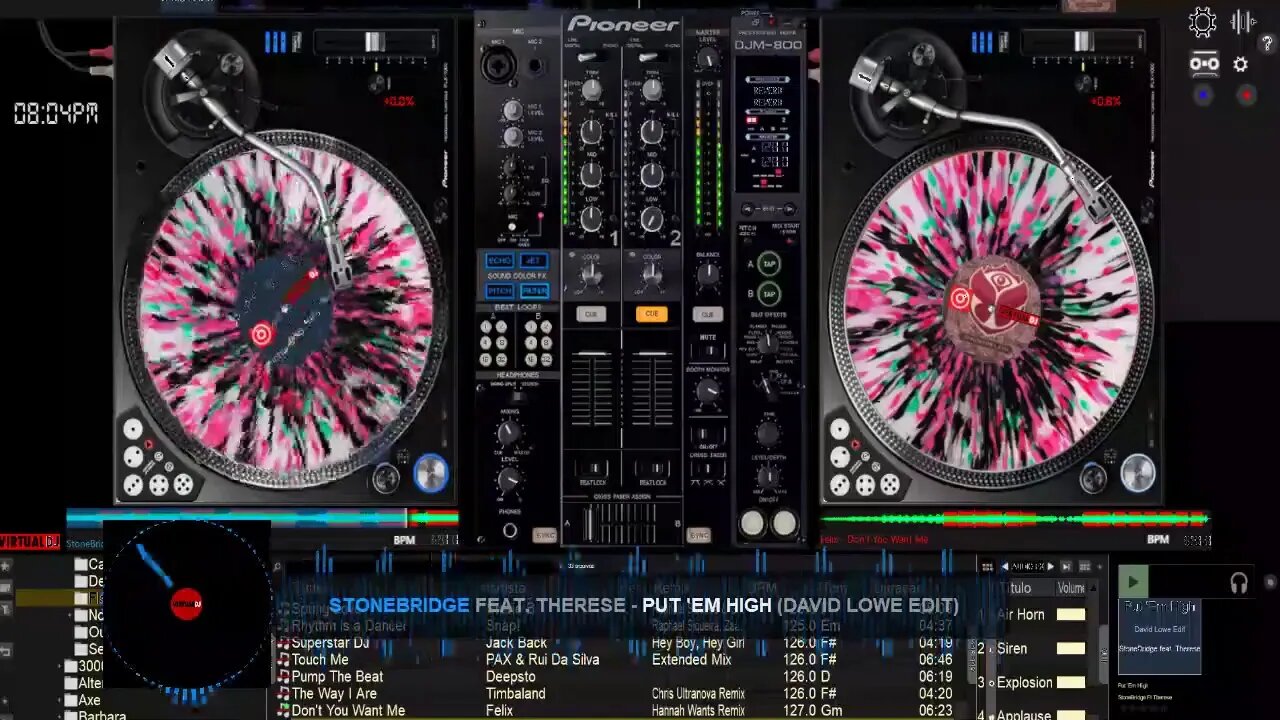The height and width of the screenshot is (720, 1280).
Task: Click the start/stop button on left turntable
Action: pyautogui.click(x=431, y=473)
